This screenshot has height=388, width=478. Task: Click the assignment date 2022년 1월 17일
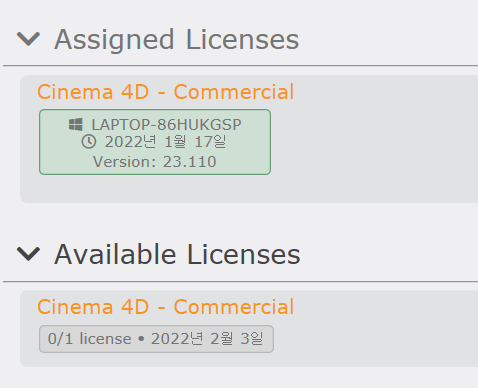click(166, 142)
